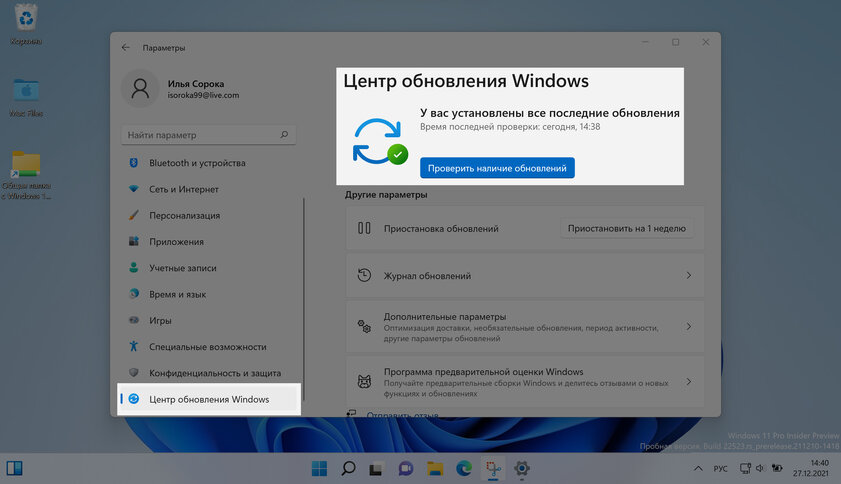This screenshot has width=841, height=484.
Task: Click the search magnifier in Найти параметр
Action: pos(284,135)
